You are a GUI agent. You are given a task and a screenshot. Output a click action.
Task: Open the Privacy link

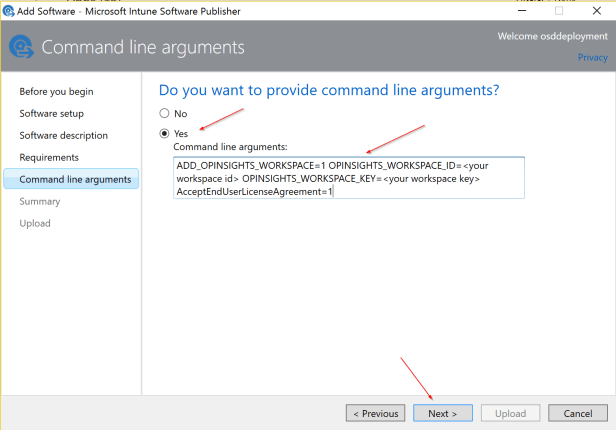592,57
